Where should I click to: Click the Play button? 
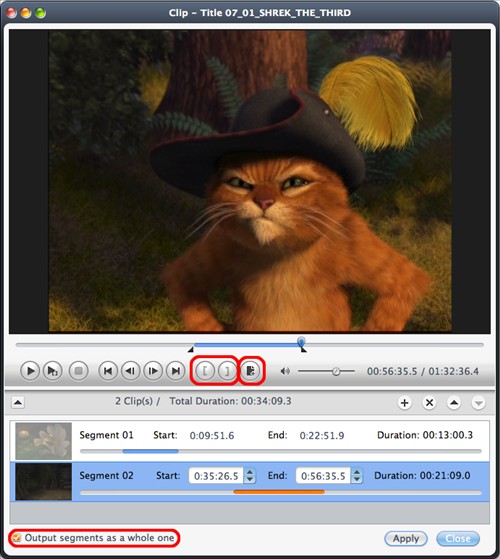(x=30, y=371)
